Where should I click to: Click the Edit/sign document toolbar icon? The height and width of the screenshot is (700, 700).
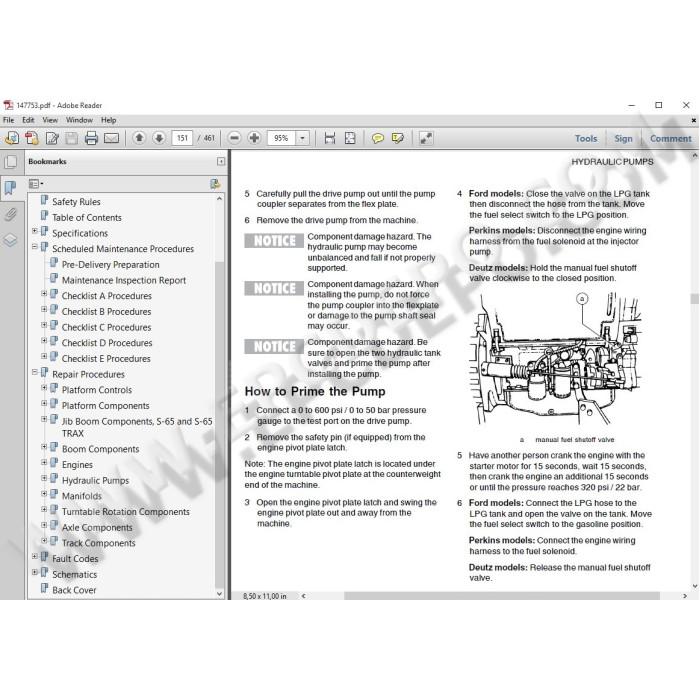tap(52, 138)
